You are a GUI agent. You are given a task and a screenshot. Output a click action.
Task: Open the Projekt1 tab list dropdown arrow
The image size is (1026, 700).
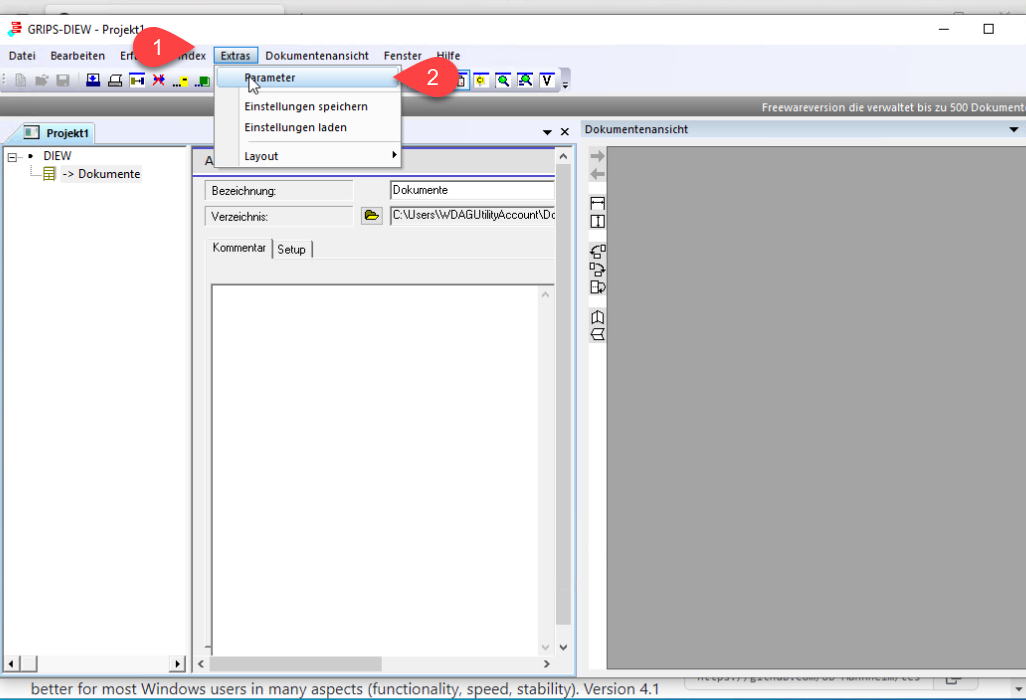pos(547,133)
